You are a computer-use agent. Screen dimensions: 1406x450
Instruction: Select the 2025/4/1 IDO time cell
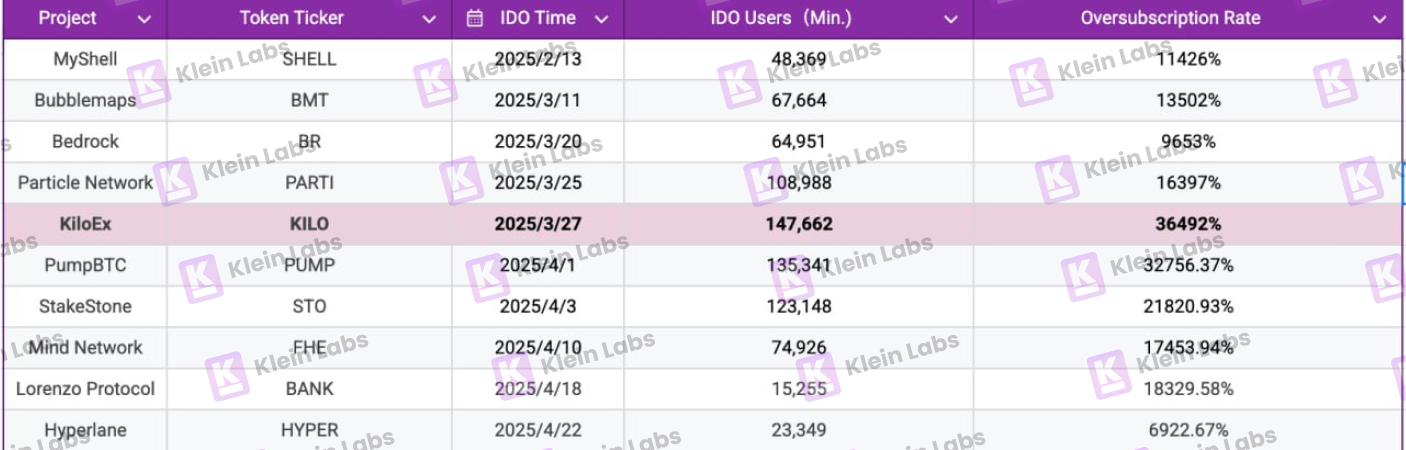[x=538, y=265]
